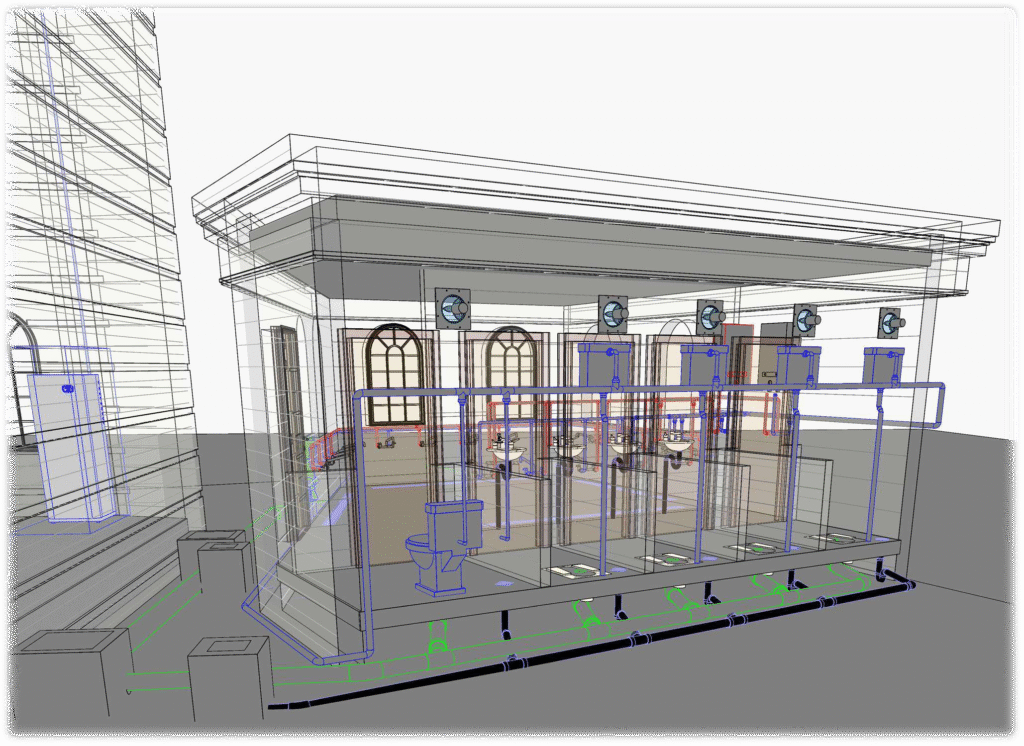Select the leftmost exhaust fan on the wall
The width and height of the screenshot is (1024, 746).
click(x=453, y=308)
